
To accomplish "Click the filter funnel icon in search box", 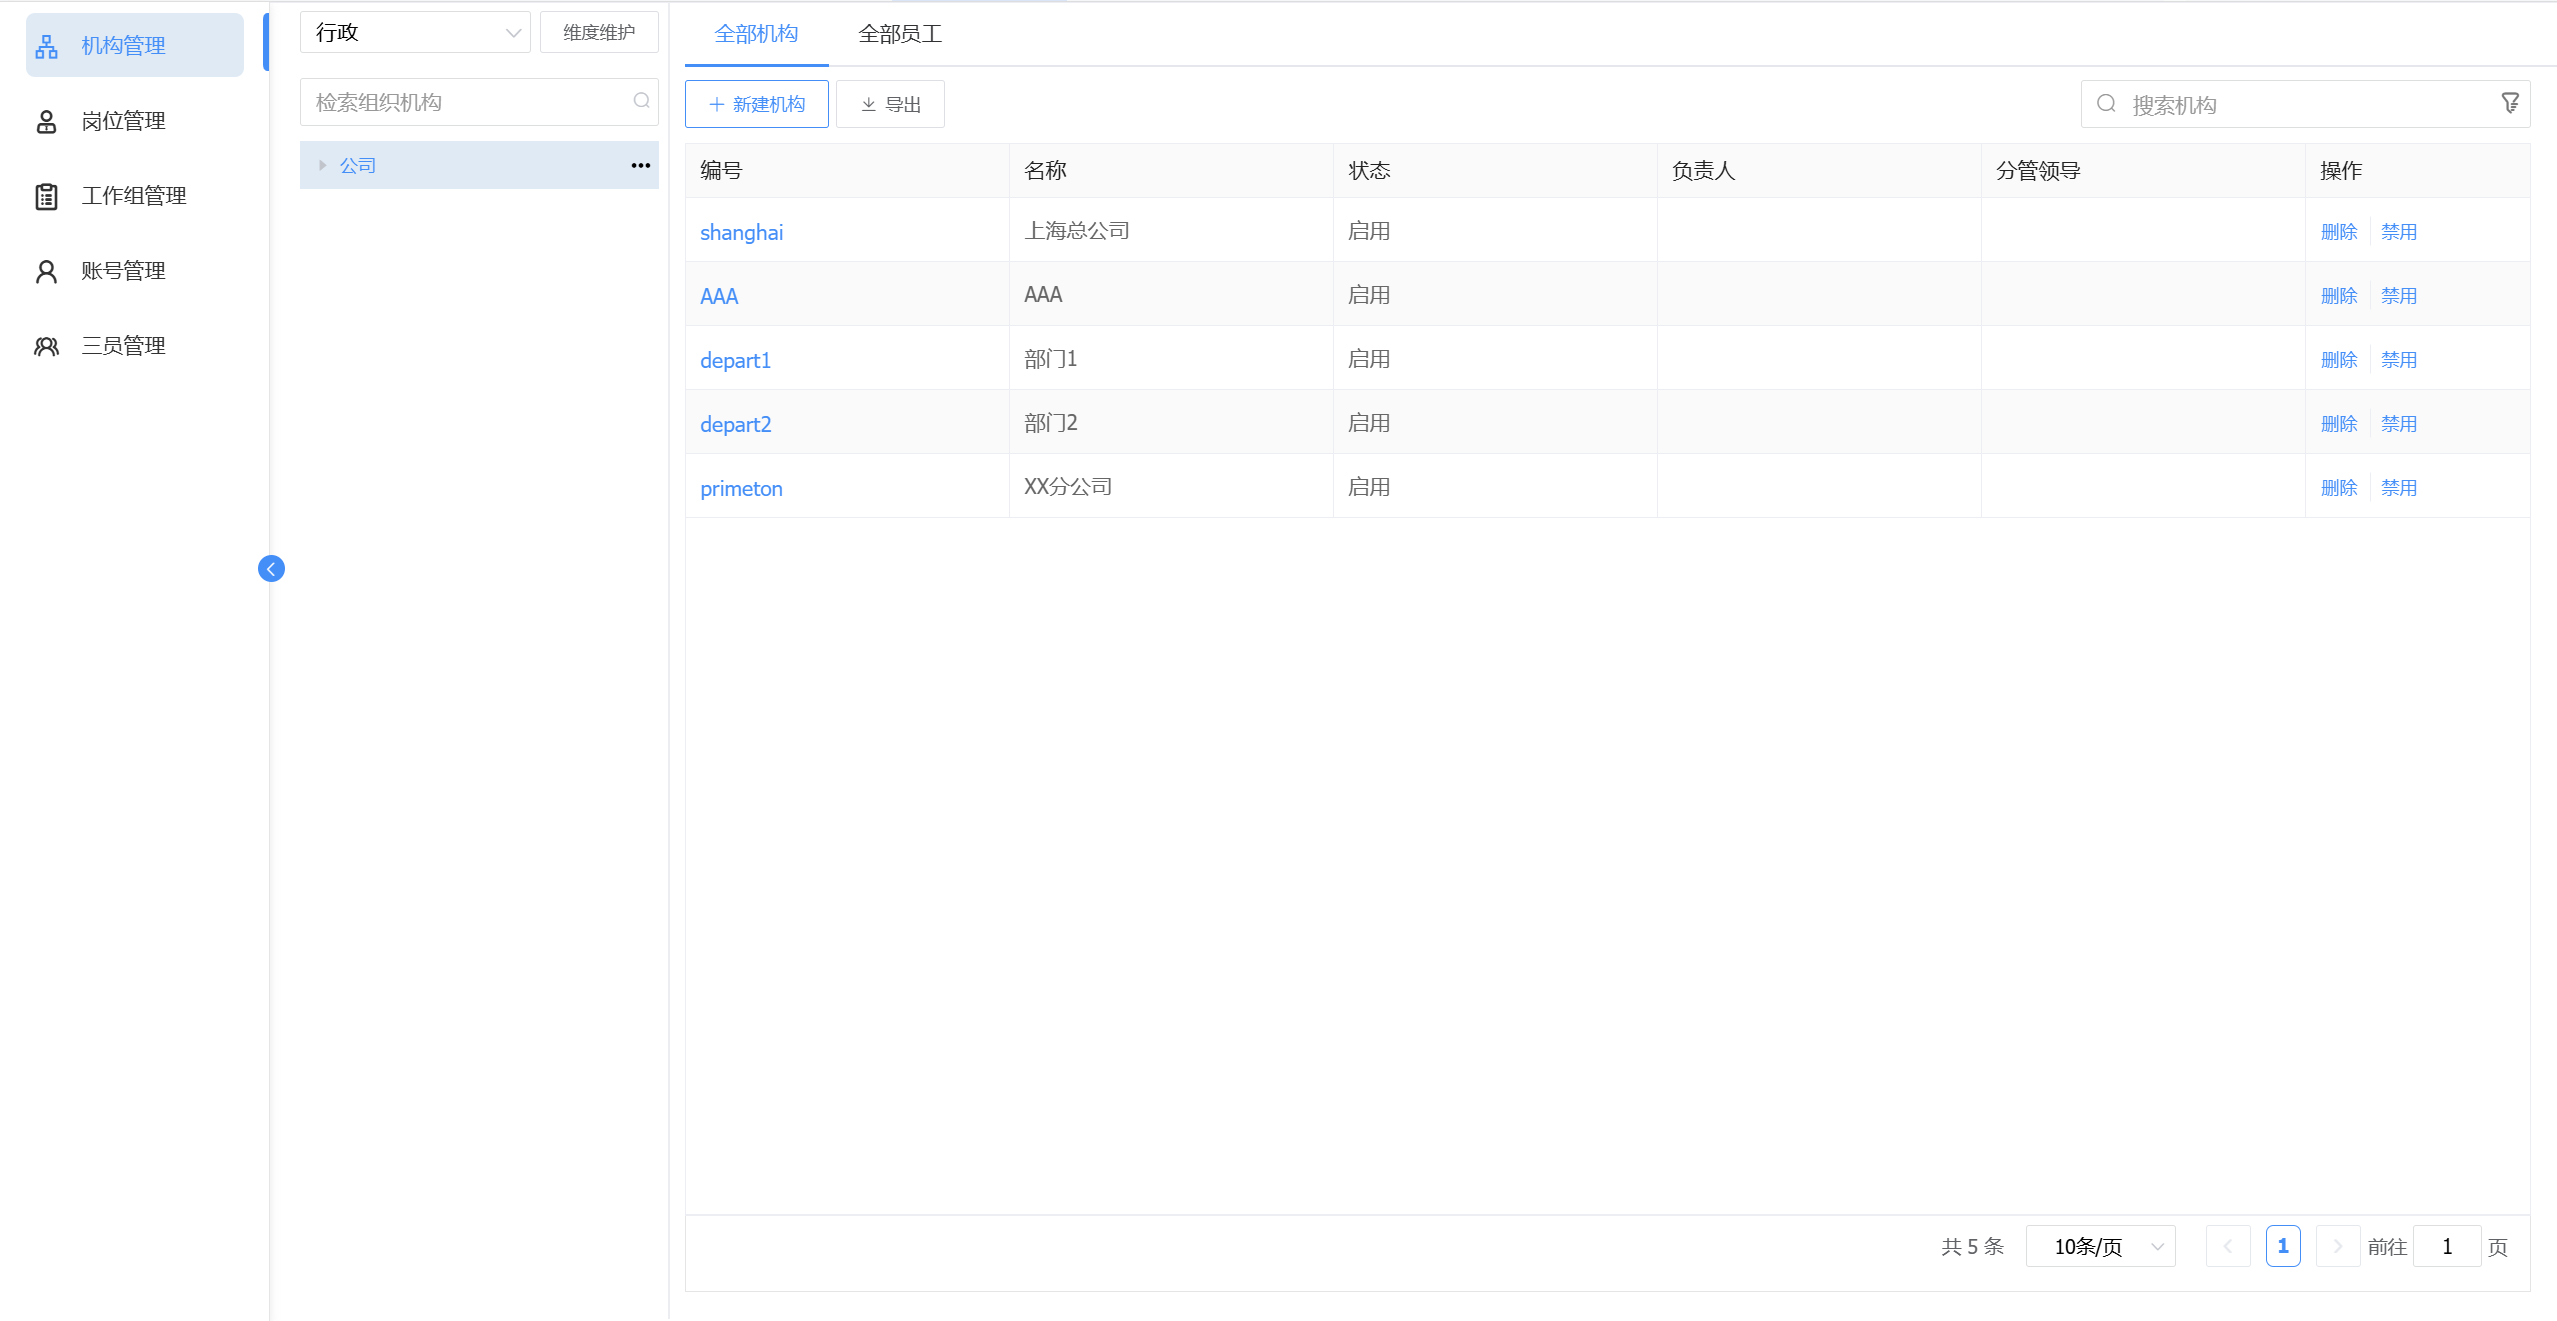I will click(2509, 103).
